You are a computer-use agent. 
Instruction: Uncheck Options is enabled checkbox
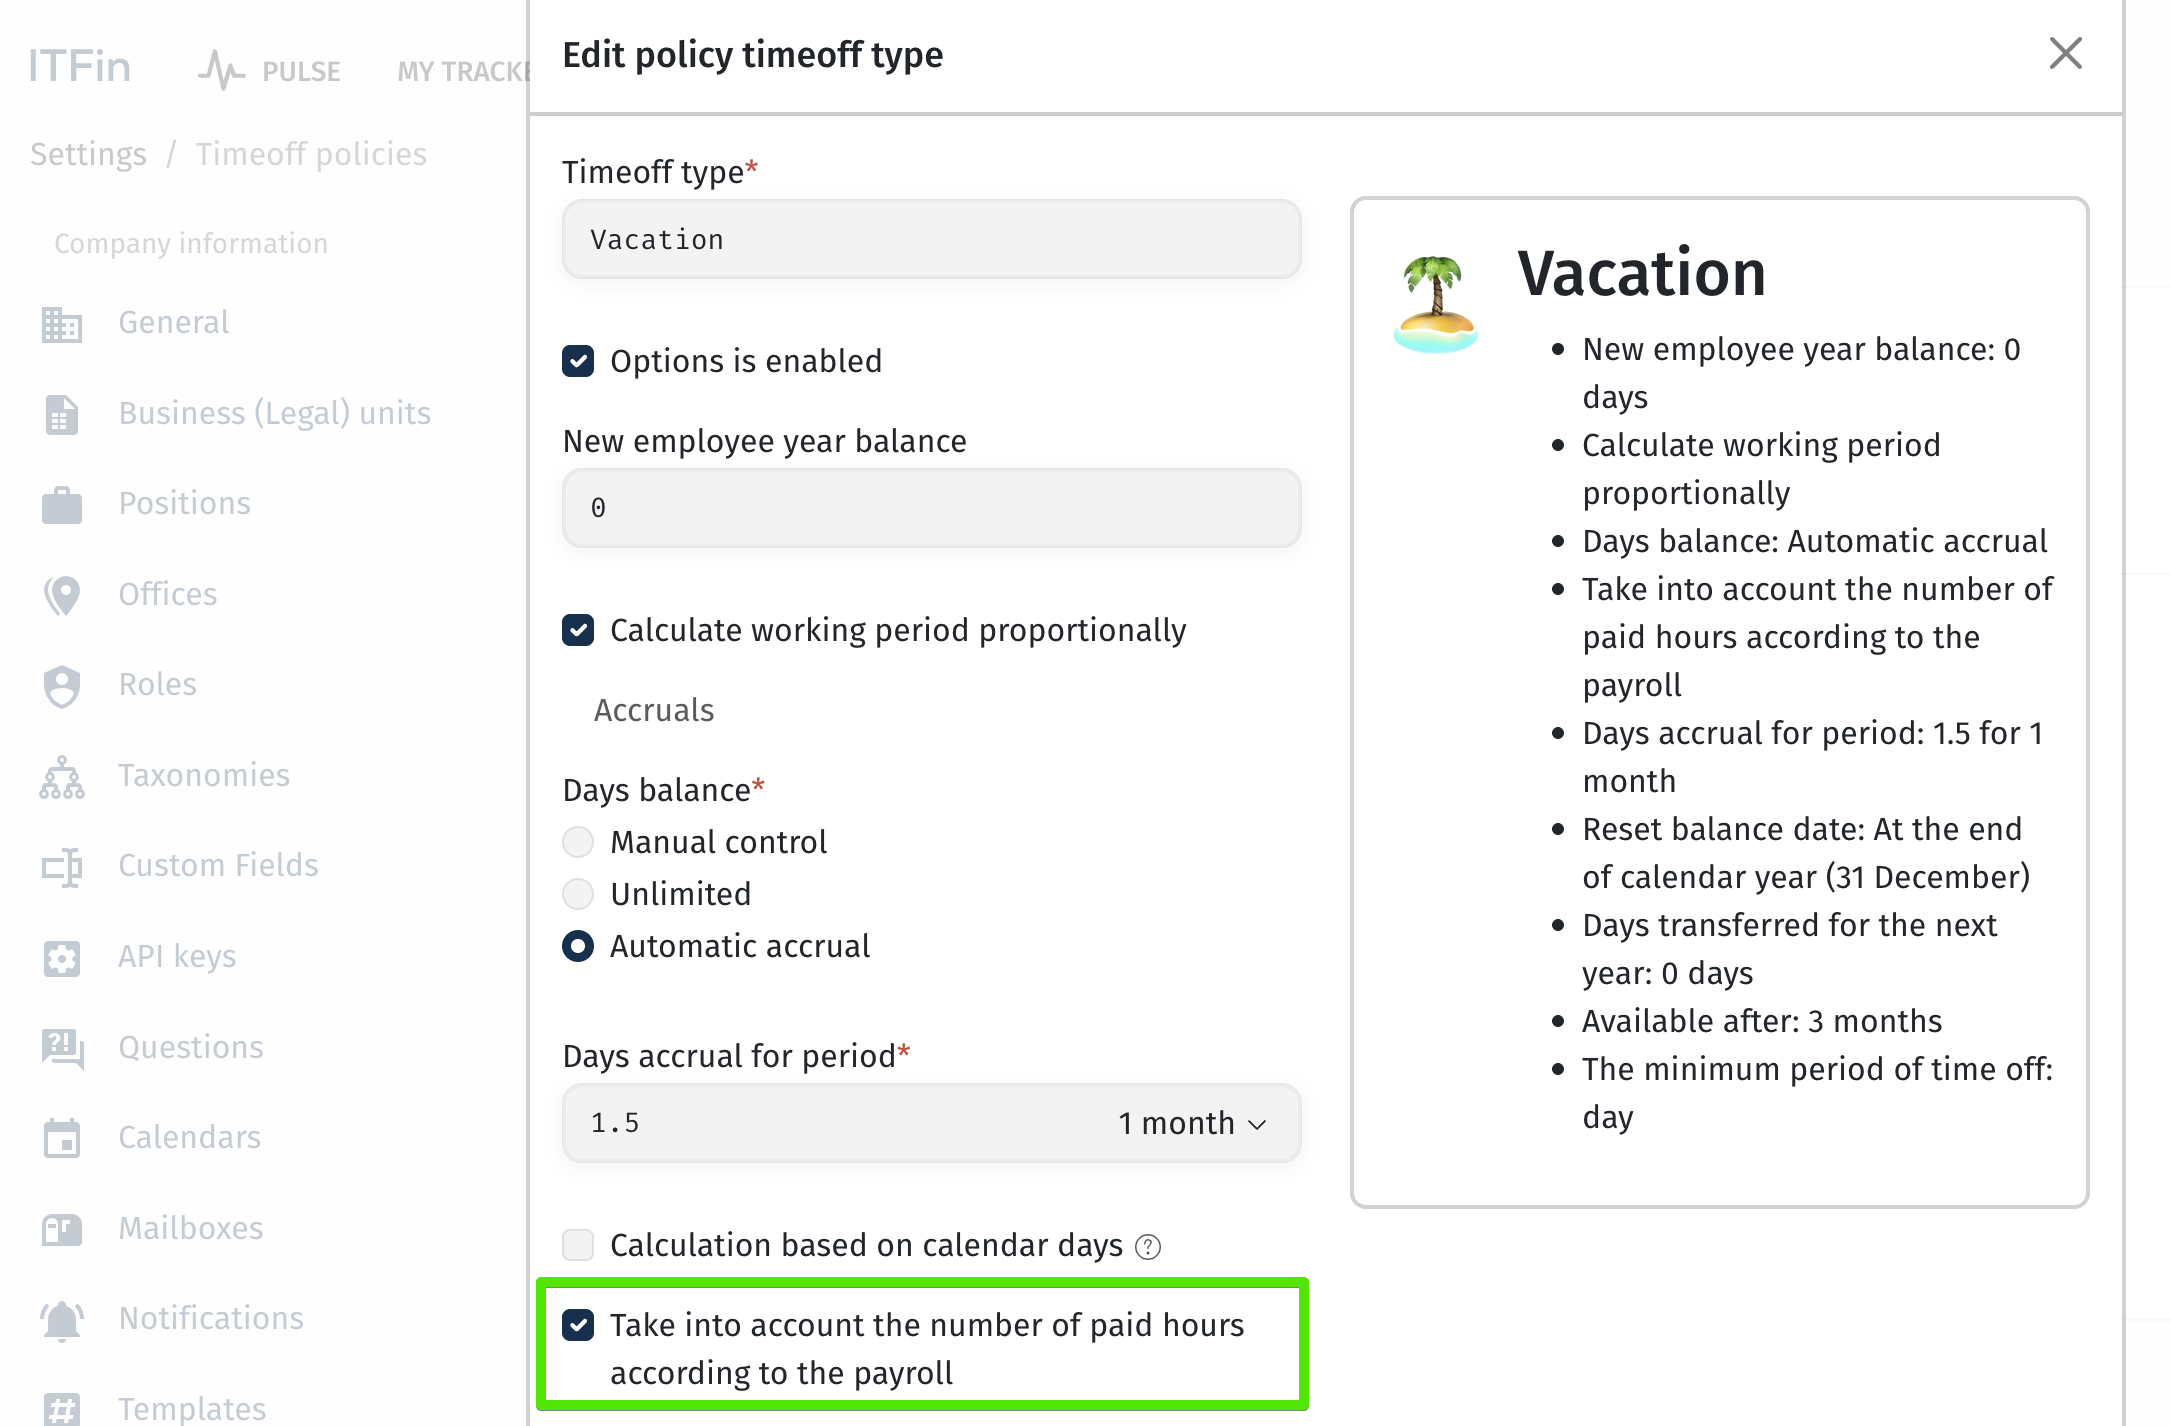click(578, 361)
